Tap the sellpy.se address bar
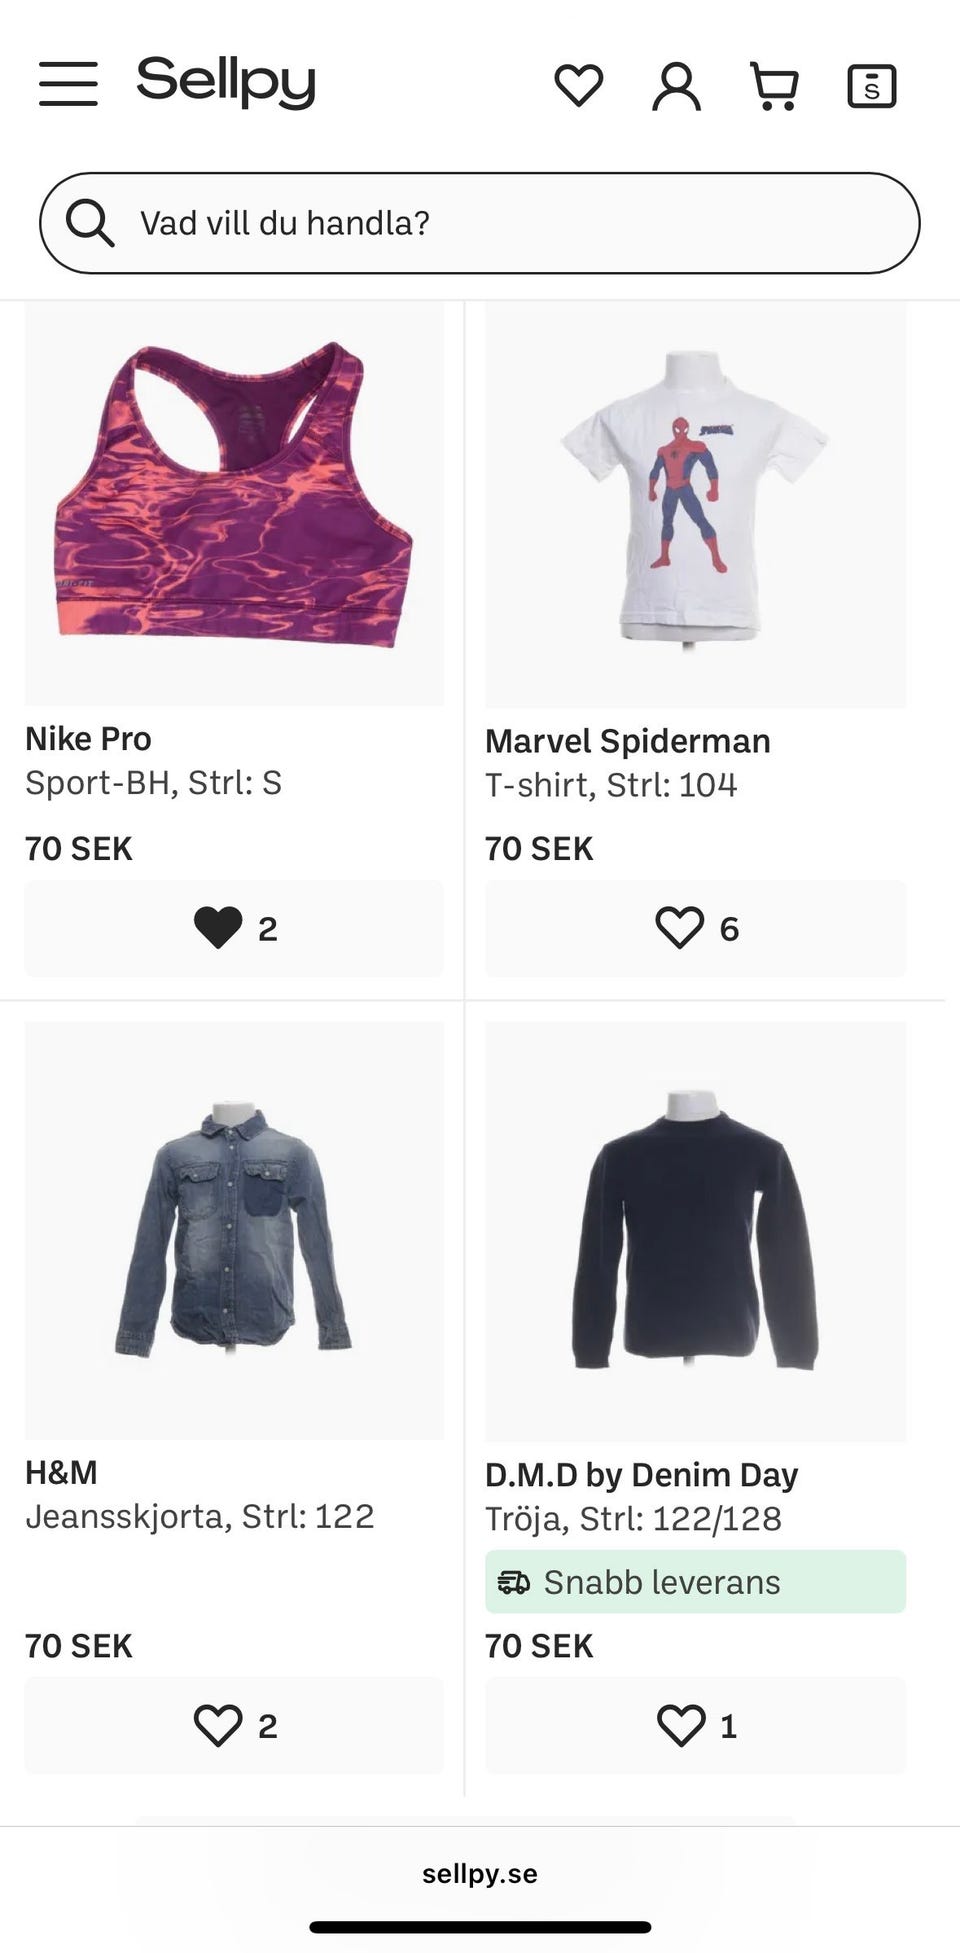This screenshot has width=960, height=1953. (480, 1873)
